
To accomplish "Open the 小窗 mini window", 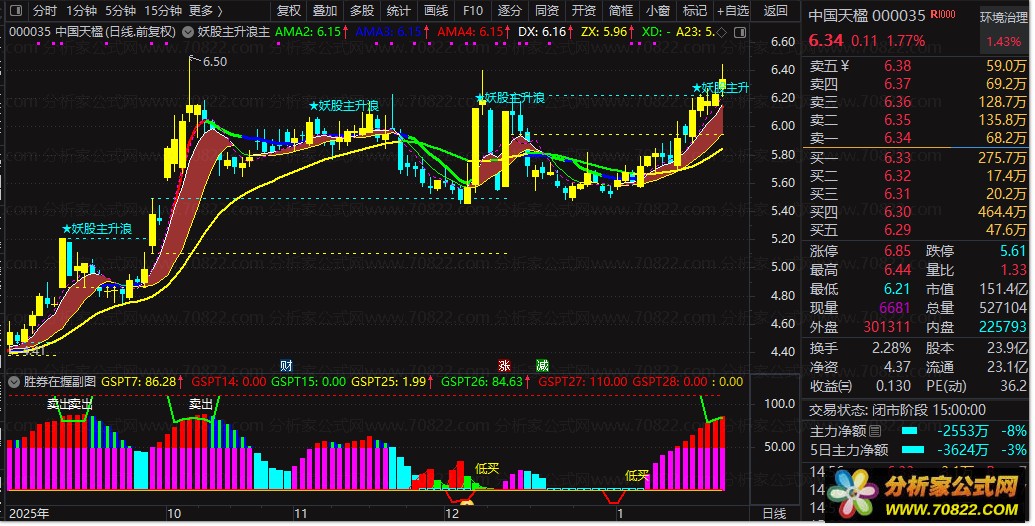I will pos(657,11).
